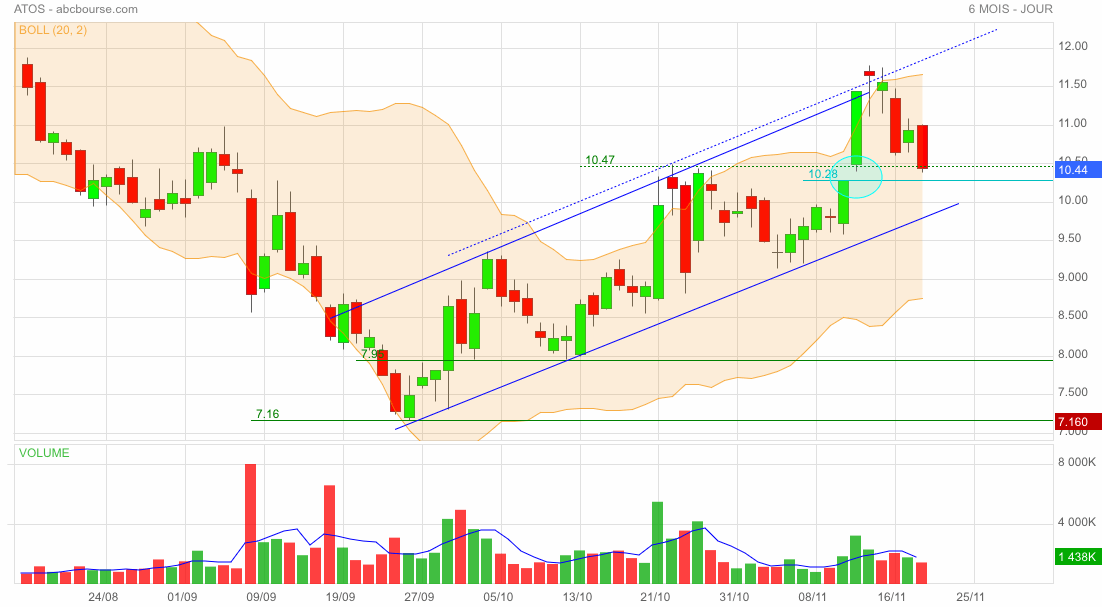Click the 31/10 date axis label

734,596
